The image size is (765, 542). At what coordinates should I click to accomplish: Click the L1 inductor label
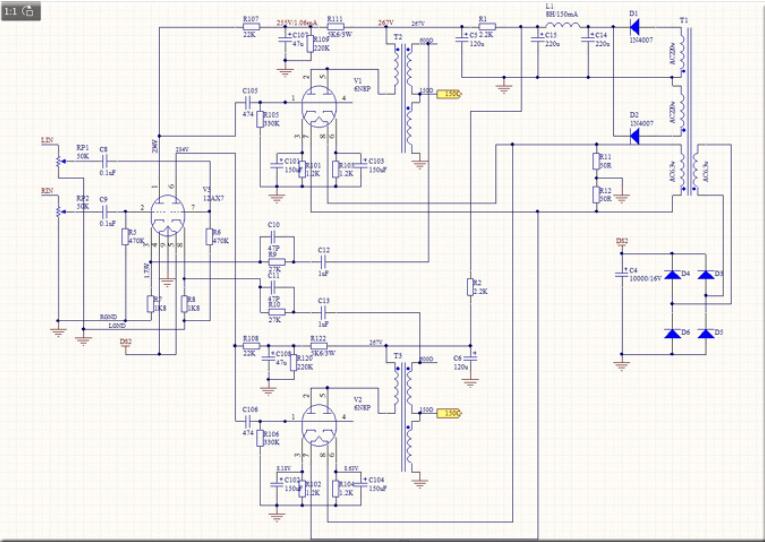550,6
